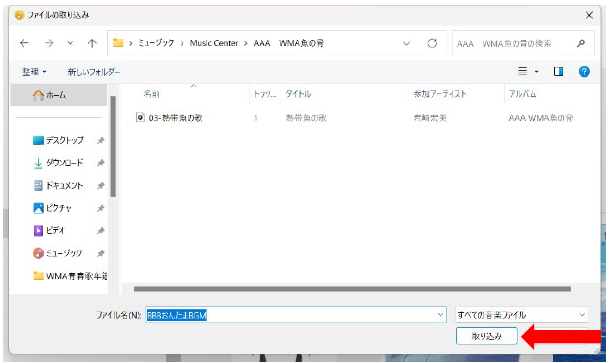The image size is (610, 363).
Task: Click the 取り込み import button
Action: tap(487, 336)
